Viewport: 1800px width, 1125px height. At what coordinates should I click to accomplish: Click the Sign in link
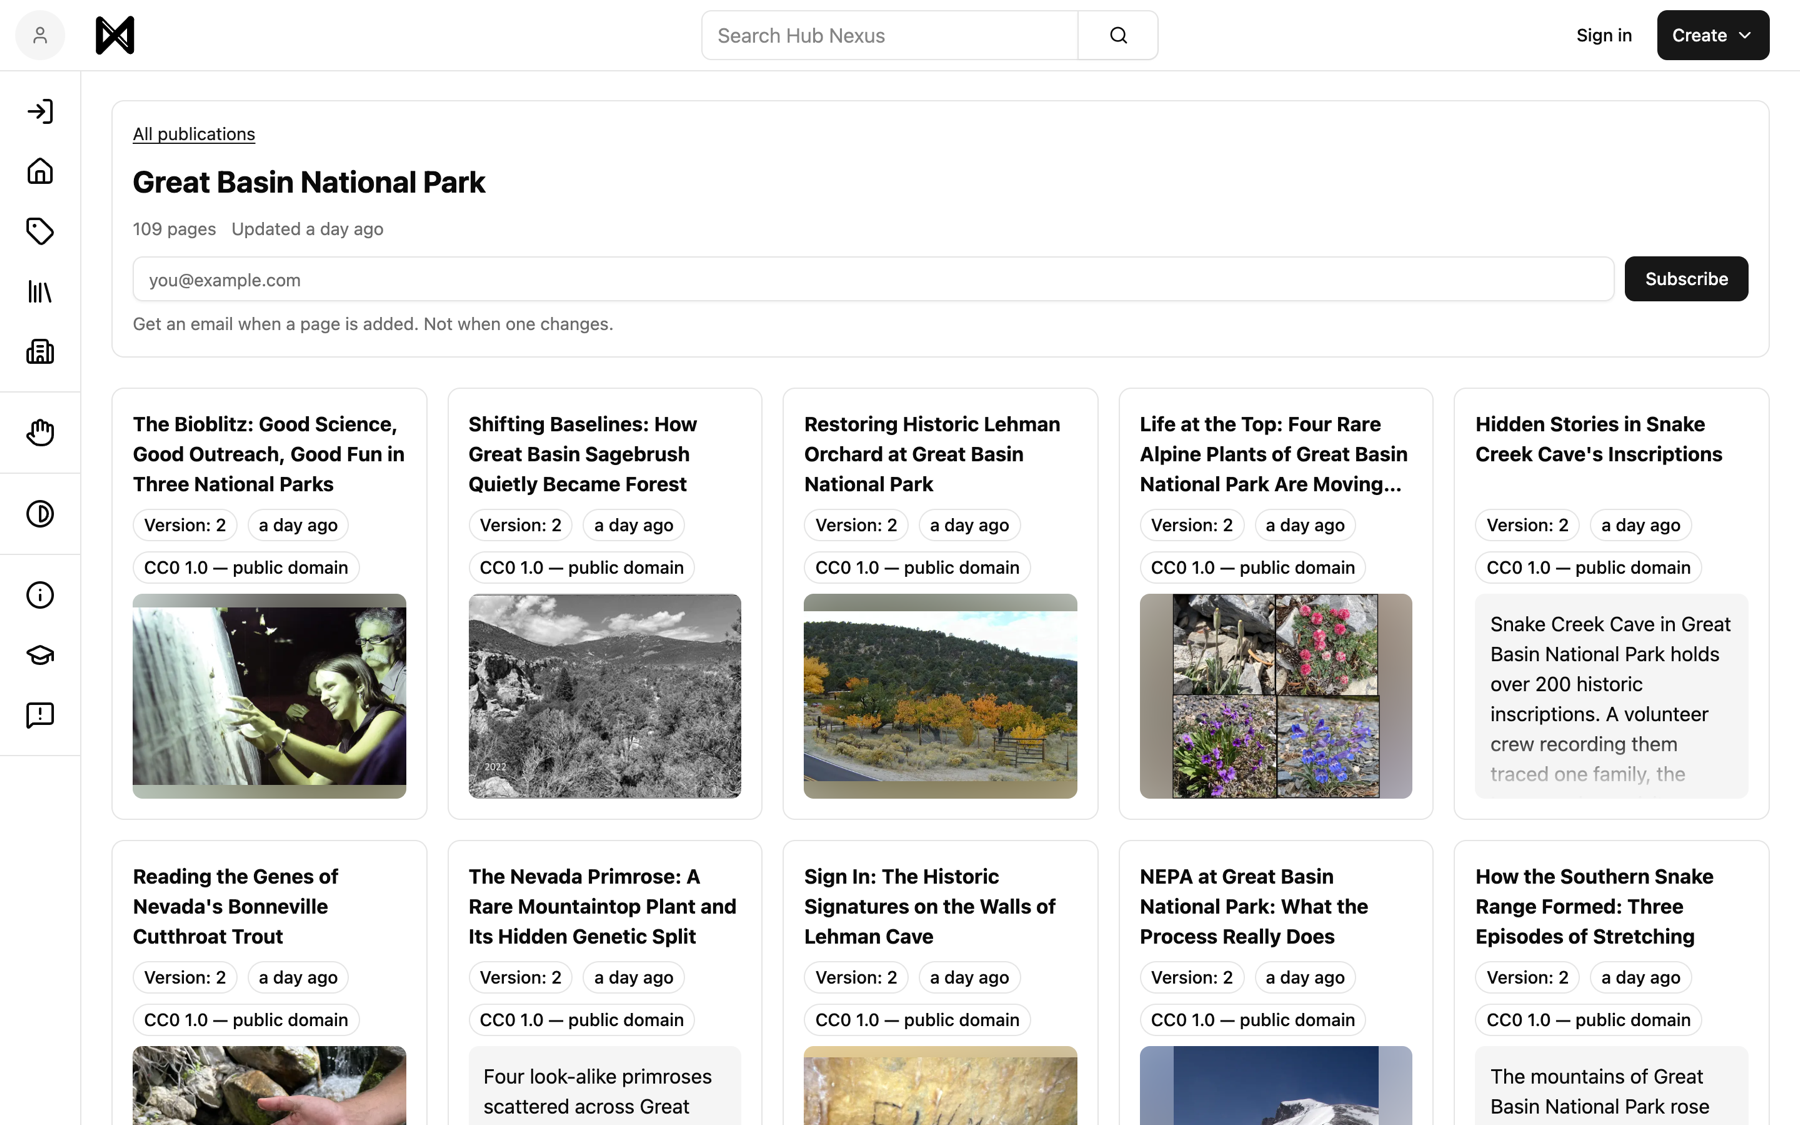(1603, 35)
